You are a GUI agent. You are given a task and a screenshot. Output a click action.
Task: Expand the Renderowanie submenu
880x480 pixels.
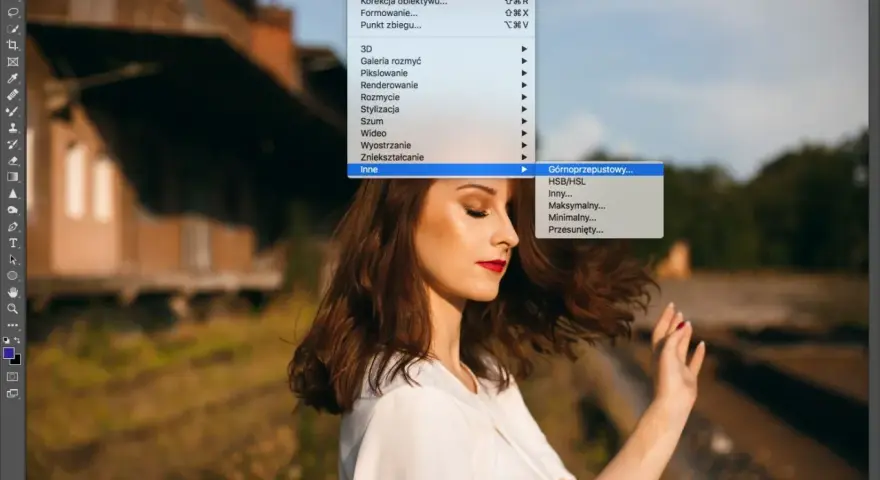[441, 85]
